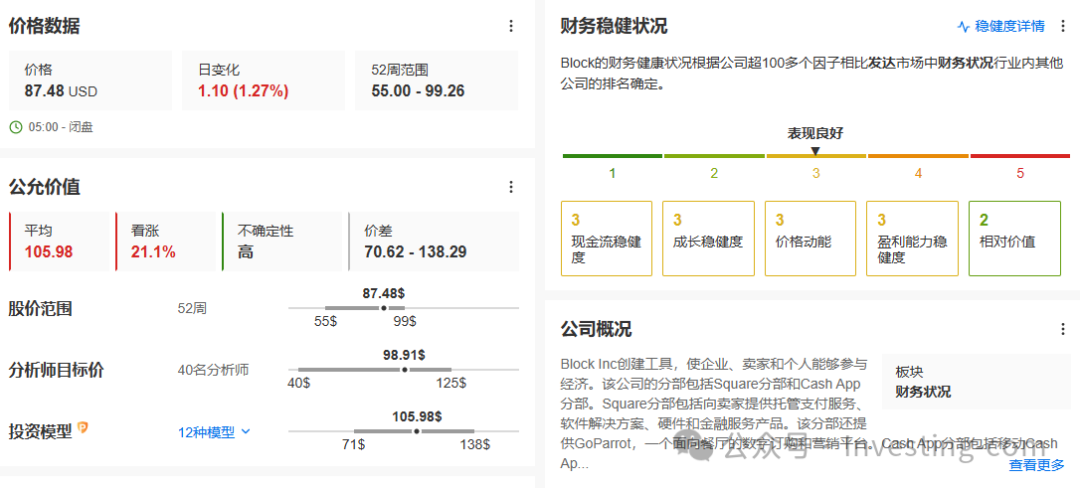Click the 40名分析师 label
Viewport: 1080px width, 488px height.
coord(213,370)
